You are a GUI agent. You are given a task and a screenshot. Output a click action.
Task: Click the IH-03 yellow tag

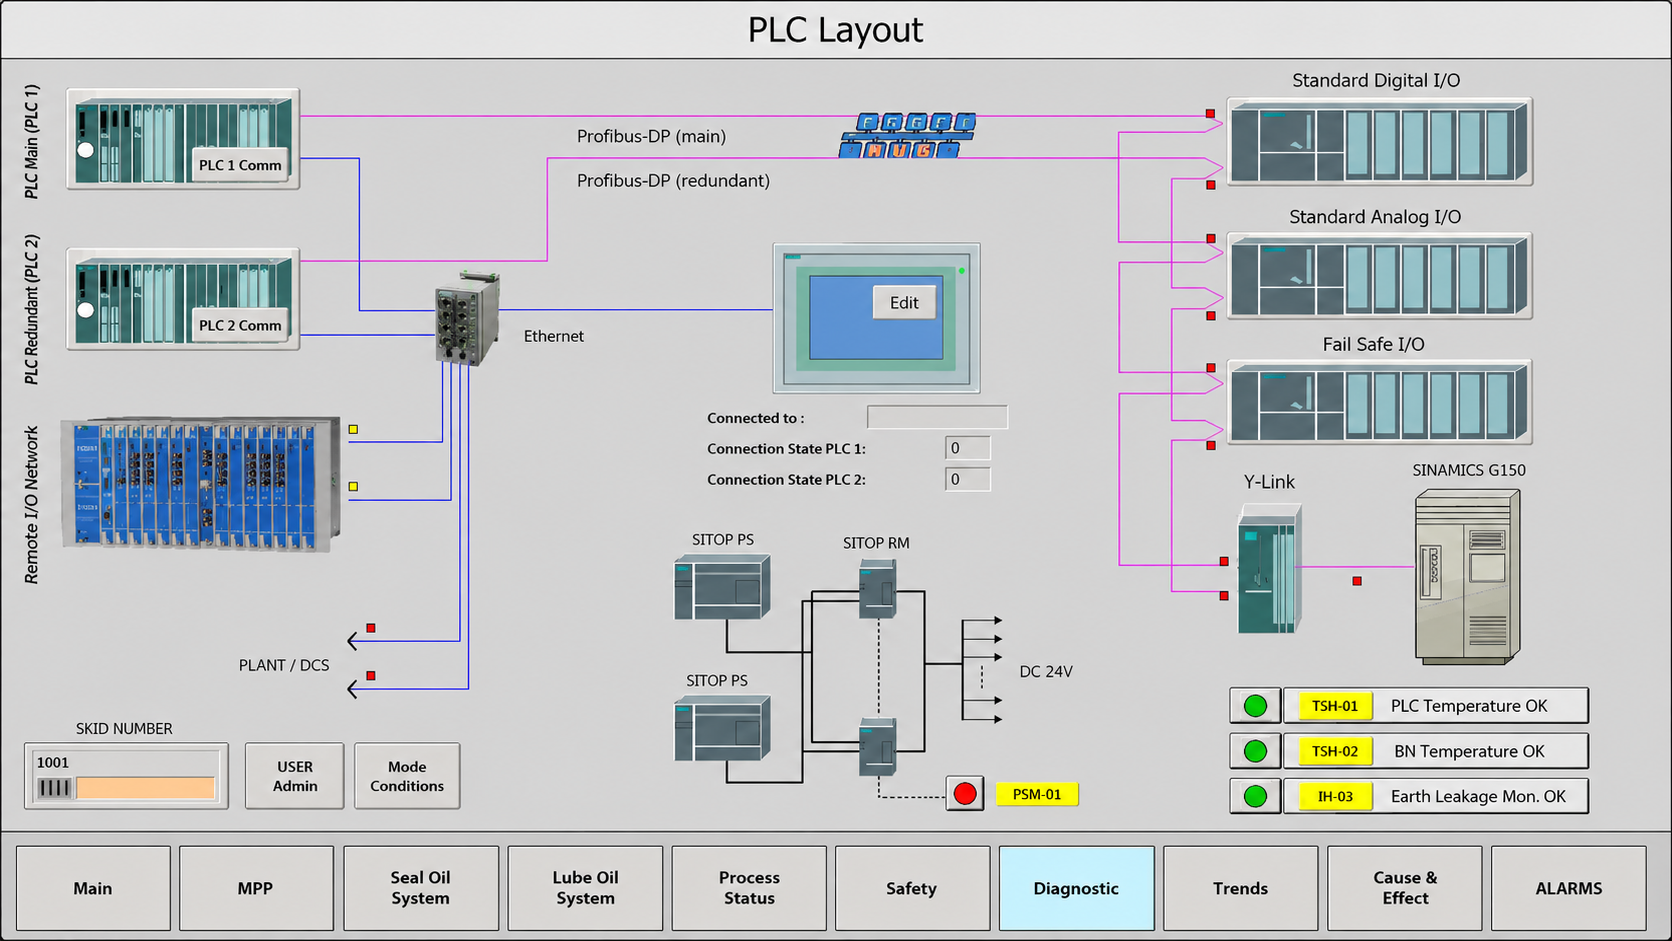[1335, 796]
